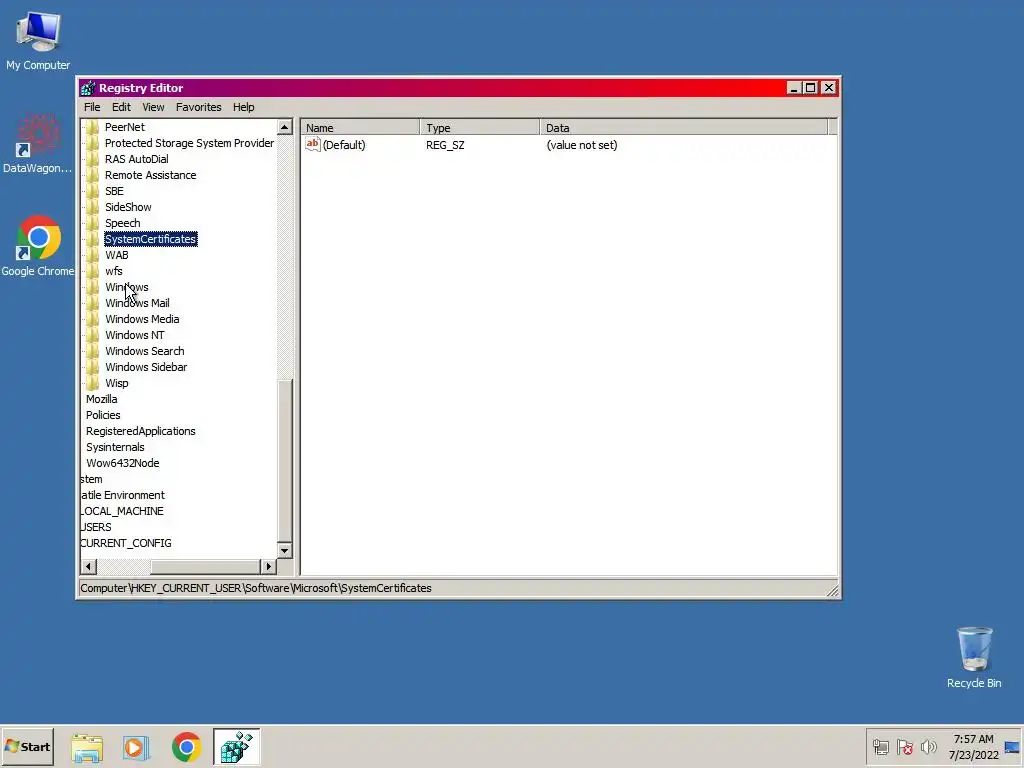
Task: Open Google Chrome desktop shortcut
Action: 38,246
